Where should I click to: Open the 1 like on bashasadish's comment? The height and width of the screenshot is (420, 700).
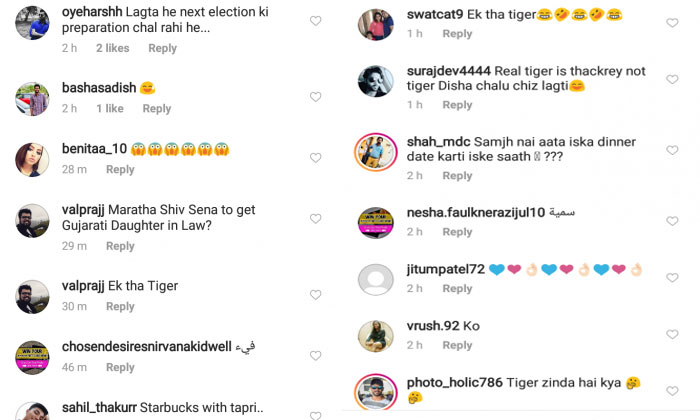110,109
